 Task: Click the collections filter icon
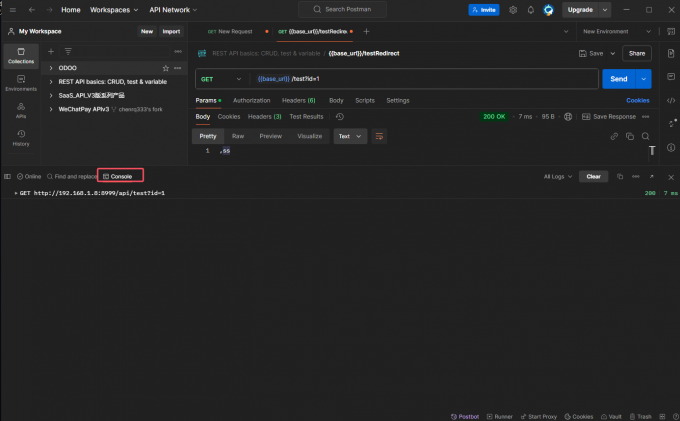click(68, 52)
